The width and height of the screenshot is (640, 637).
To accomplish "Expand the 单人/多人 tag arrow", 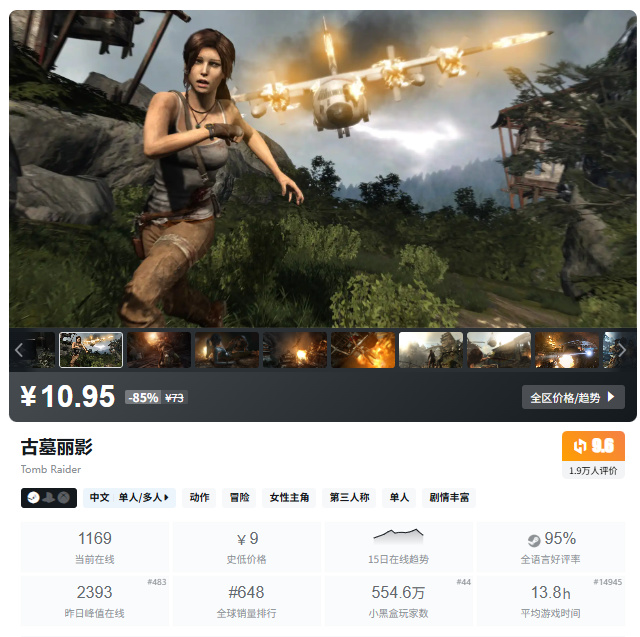I will click(166, 497).
